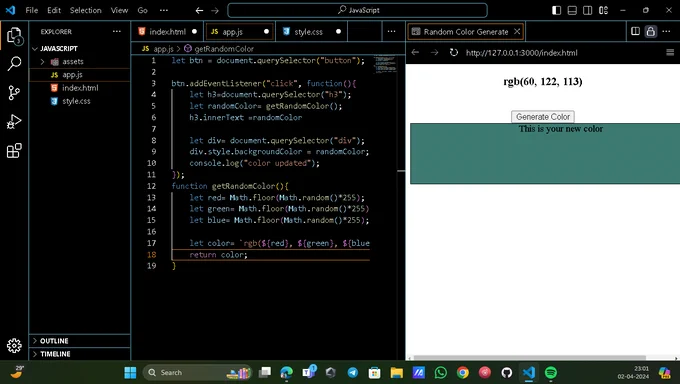Expand the TIMELINE section

(79, 354)
